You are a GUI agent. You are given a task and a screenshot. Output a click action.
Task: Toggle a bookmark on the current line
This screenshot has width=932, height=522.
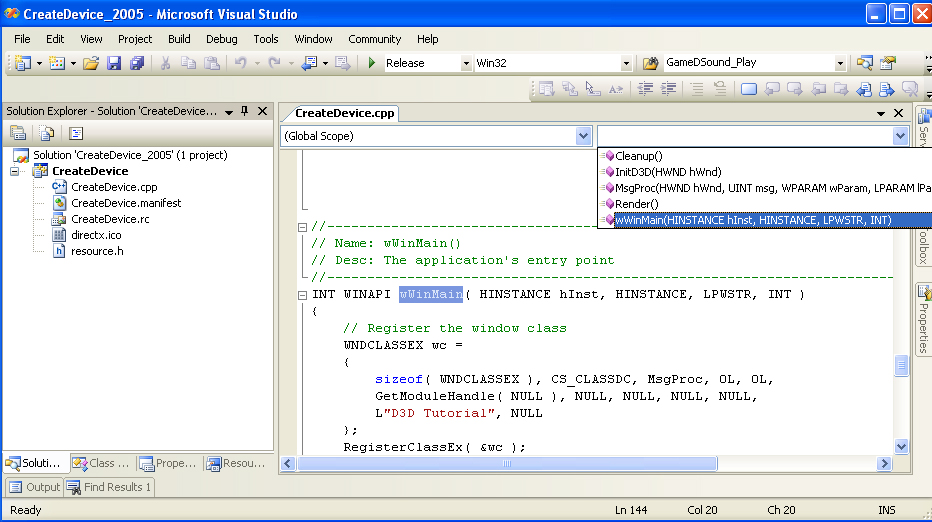click(x=749, y=89)
